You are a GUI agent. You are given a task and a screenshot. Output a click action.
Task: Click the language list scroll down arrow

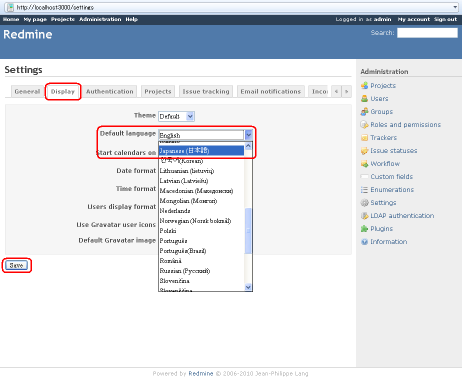coord(248,287)
